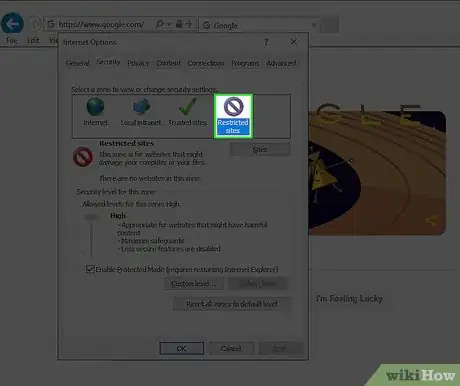Click the lock security icon in the address bar
Image resolution: width=460 pixels, height=386 pixels.
pyautogui.click(x=179, y=24)
